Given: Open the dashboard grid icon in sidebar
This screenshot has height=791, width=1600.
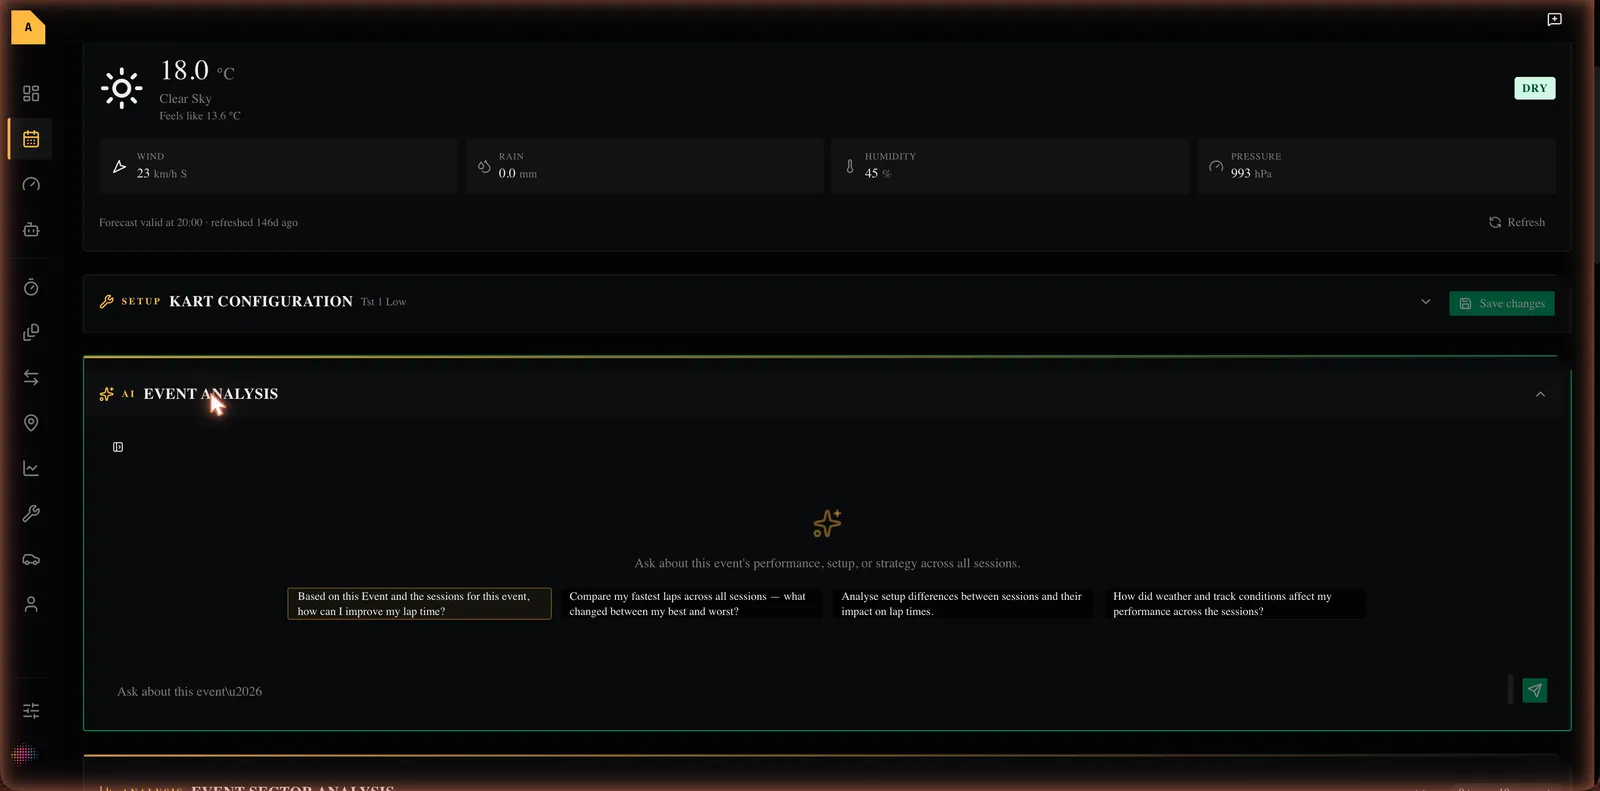Looking at the screenshot, I should point(31,93).
